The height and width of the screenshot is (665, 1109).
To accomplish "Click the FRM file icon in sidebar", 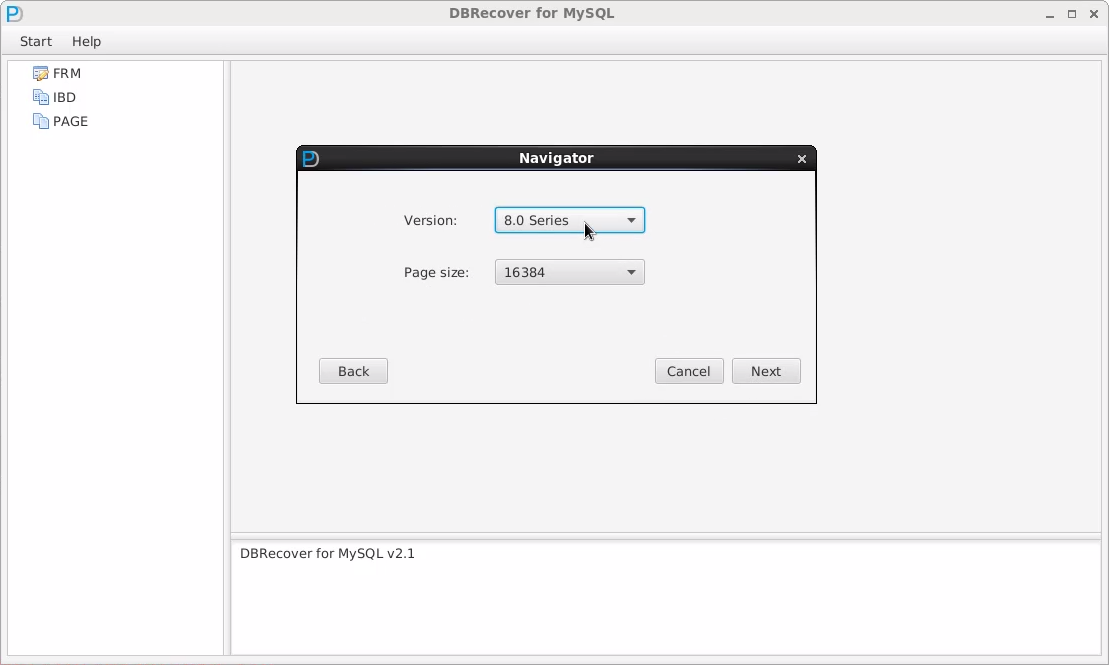I will pos(40,73).
